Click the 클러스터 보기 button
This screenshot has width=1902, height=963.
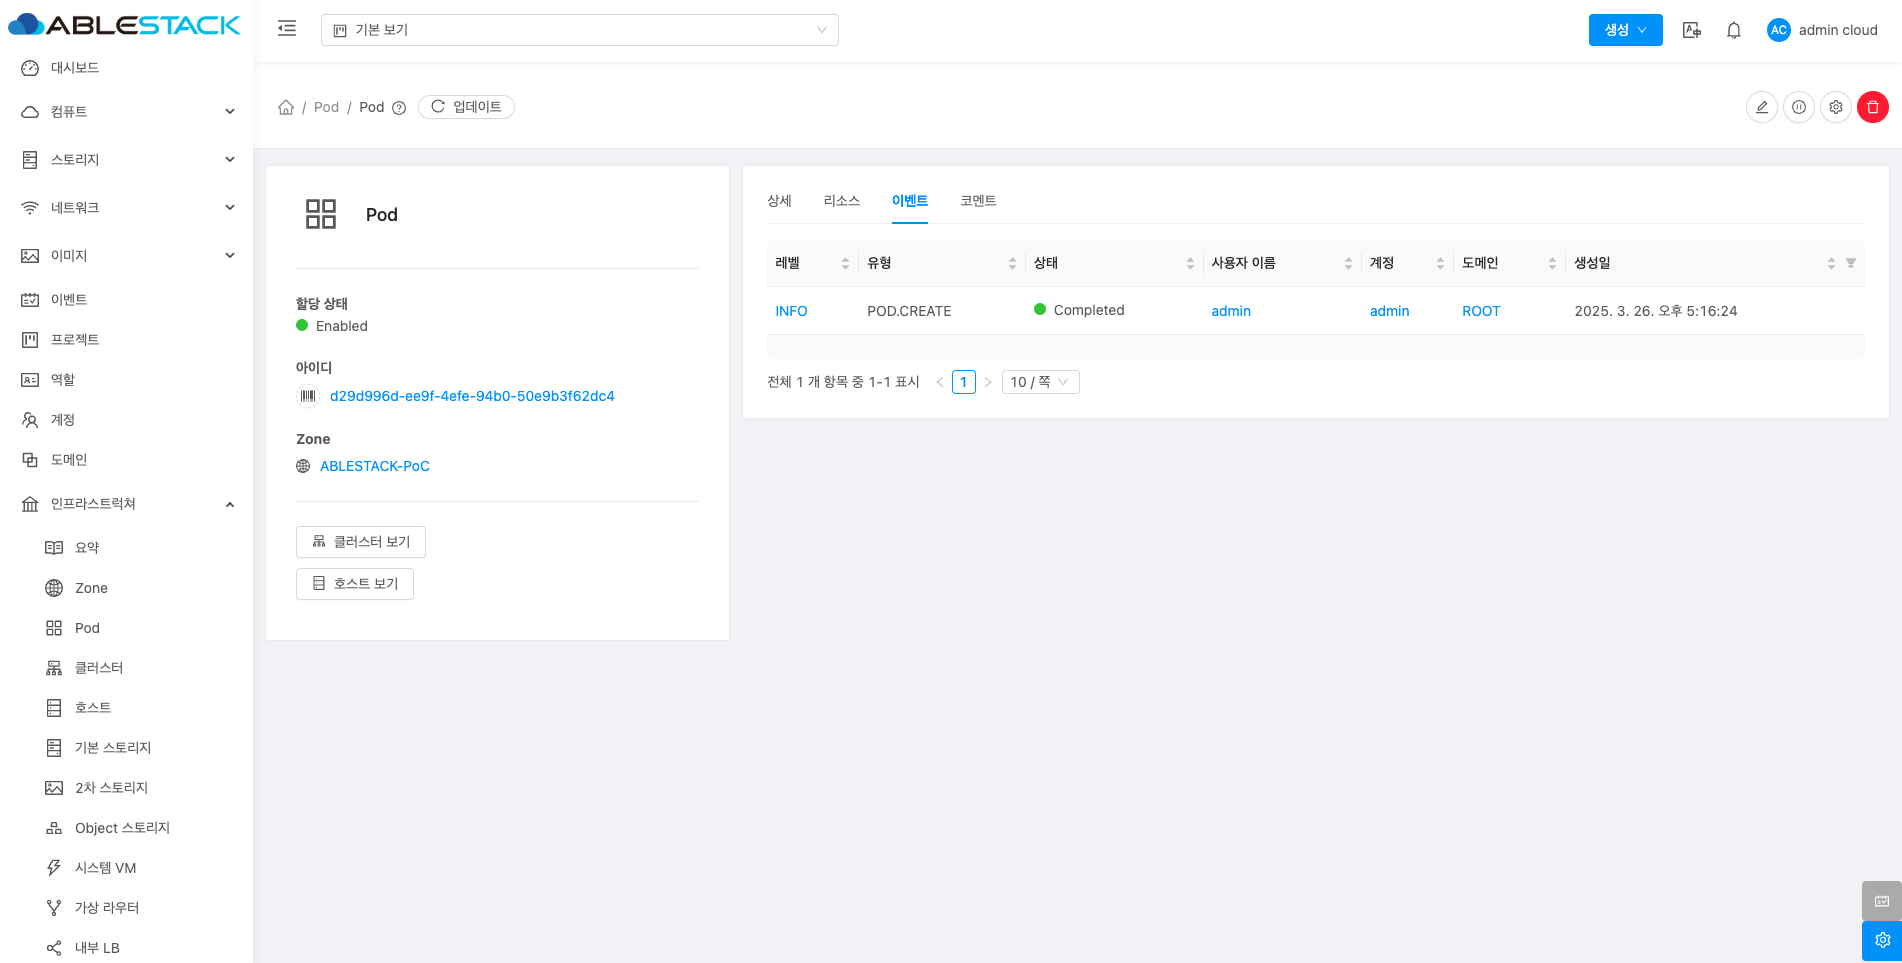pos(360,542)
